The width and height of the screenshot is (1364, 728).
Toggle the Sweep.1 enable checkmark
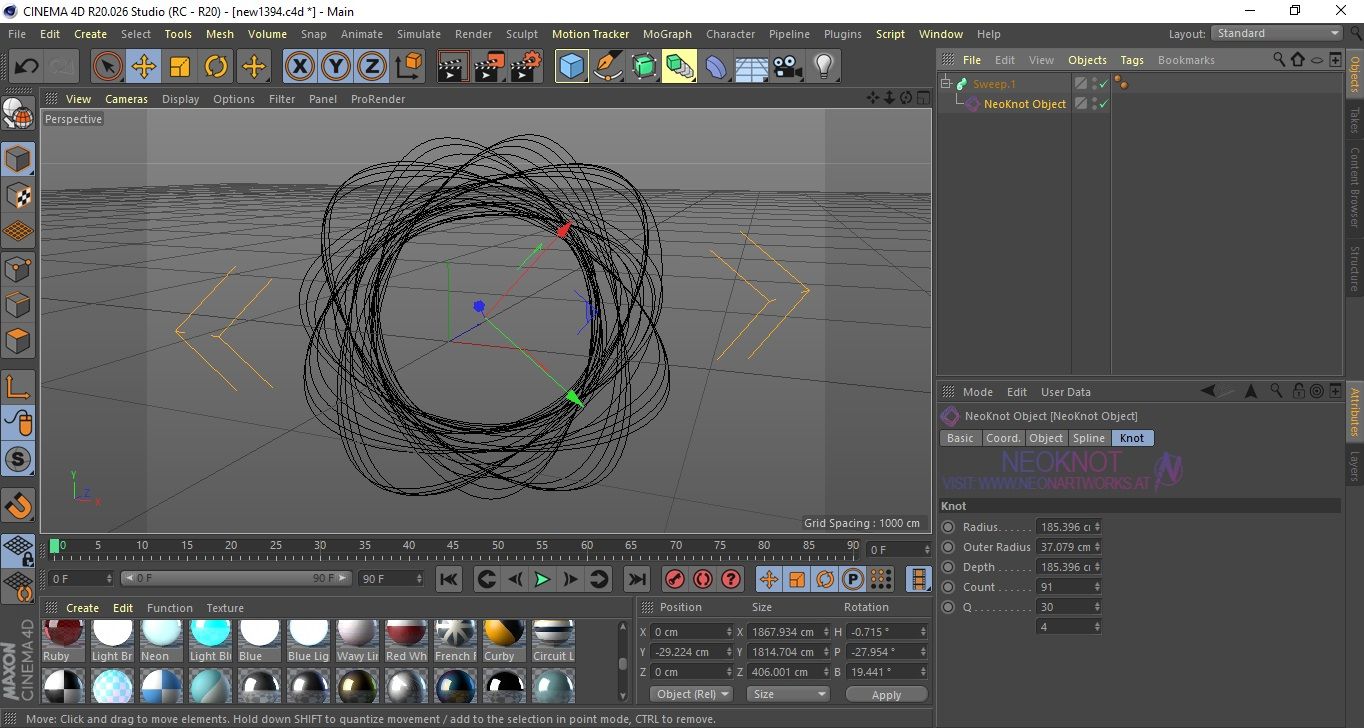[1104, 84]
